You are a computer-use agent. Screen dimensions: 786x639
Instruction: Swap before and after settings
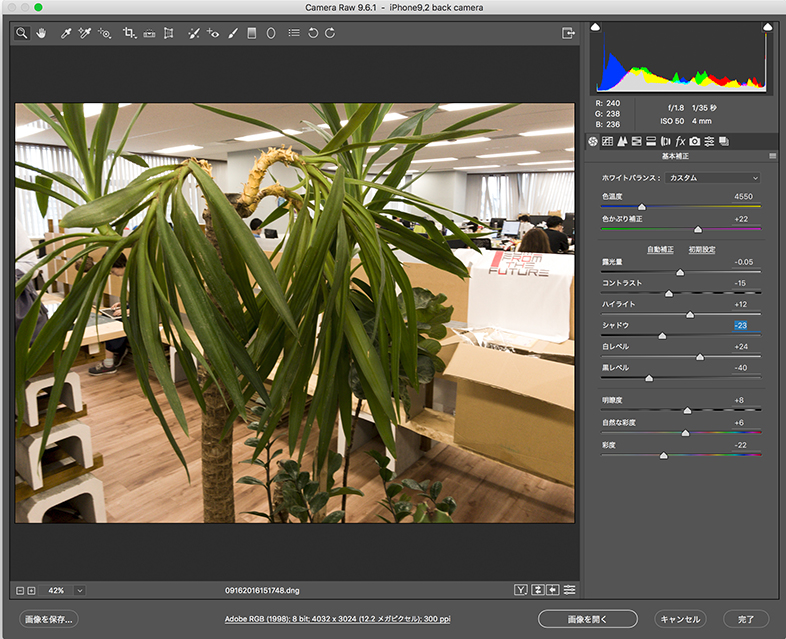[537, 590]
